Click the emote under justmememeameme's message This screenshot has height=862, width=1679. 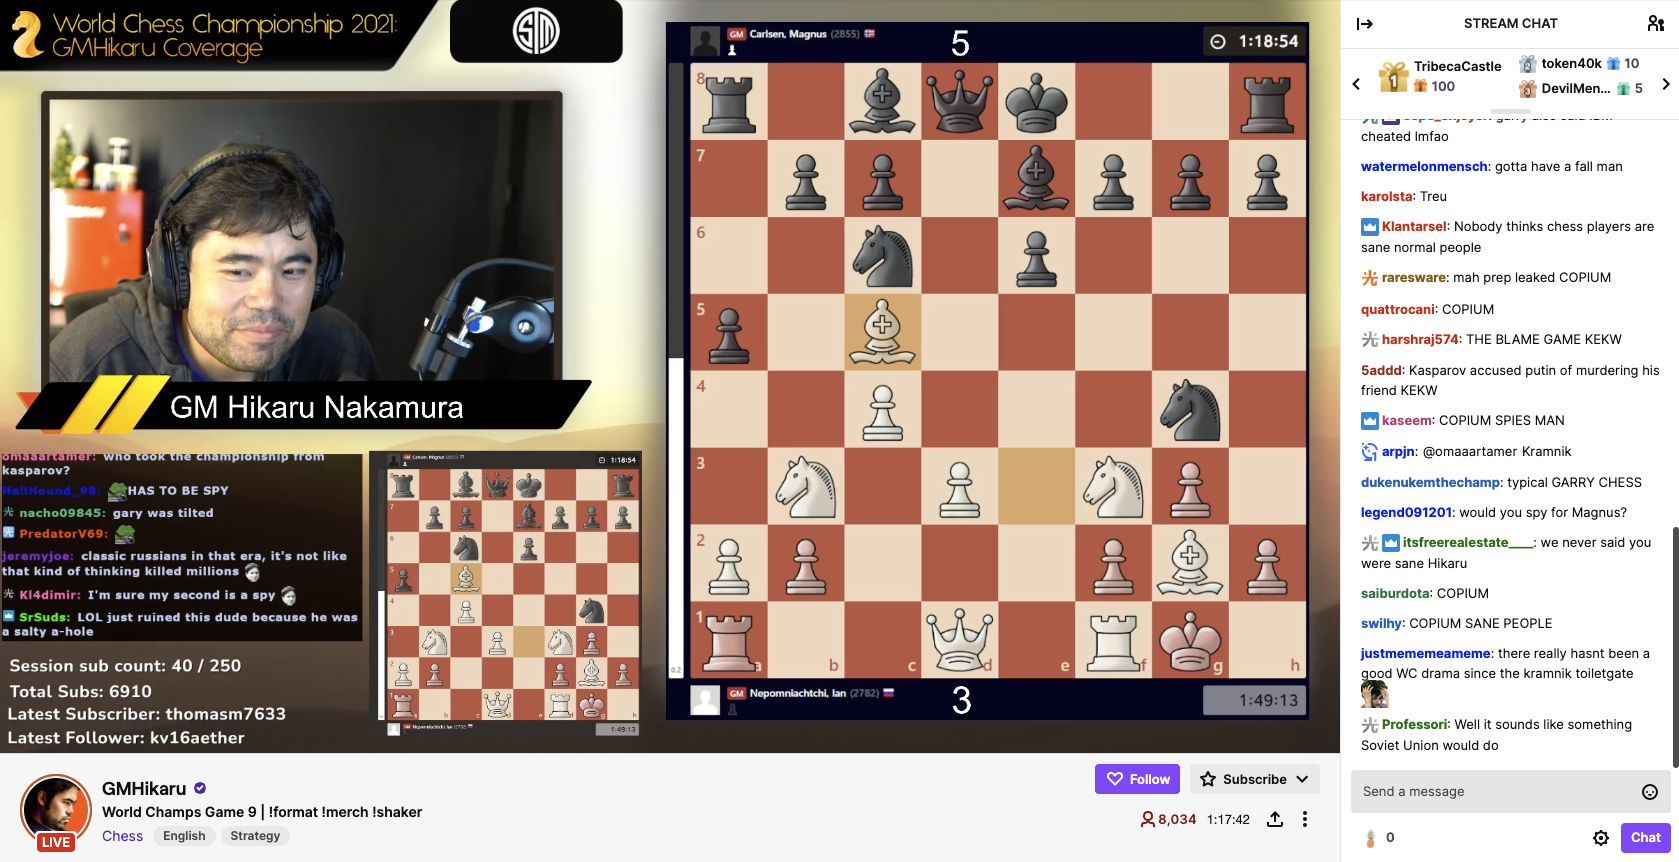pyautogui.click(x=1374, y=694)
